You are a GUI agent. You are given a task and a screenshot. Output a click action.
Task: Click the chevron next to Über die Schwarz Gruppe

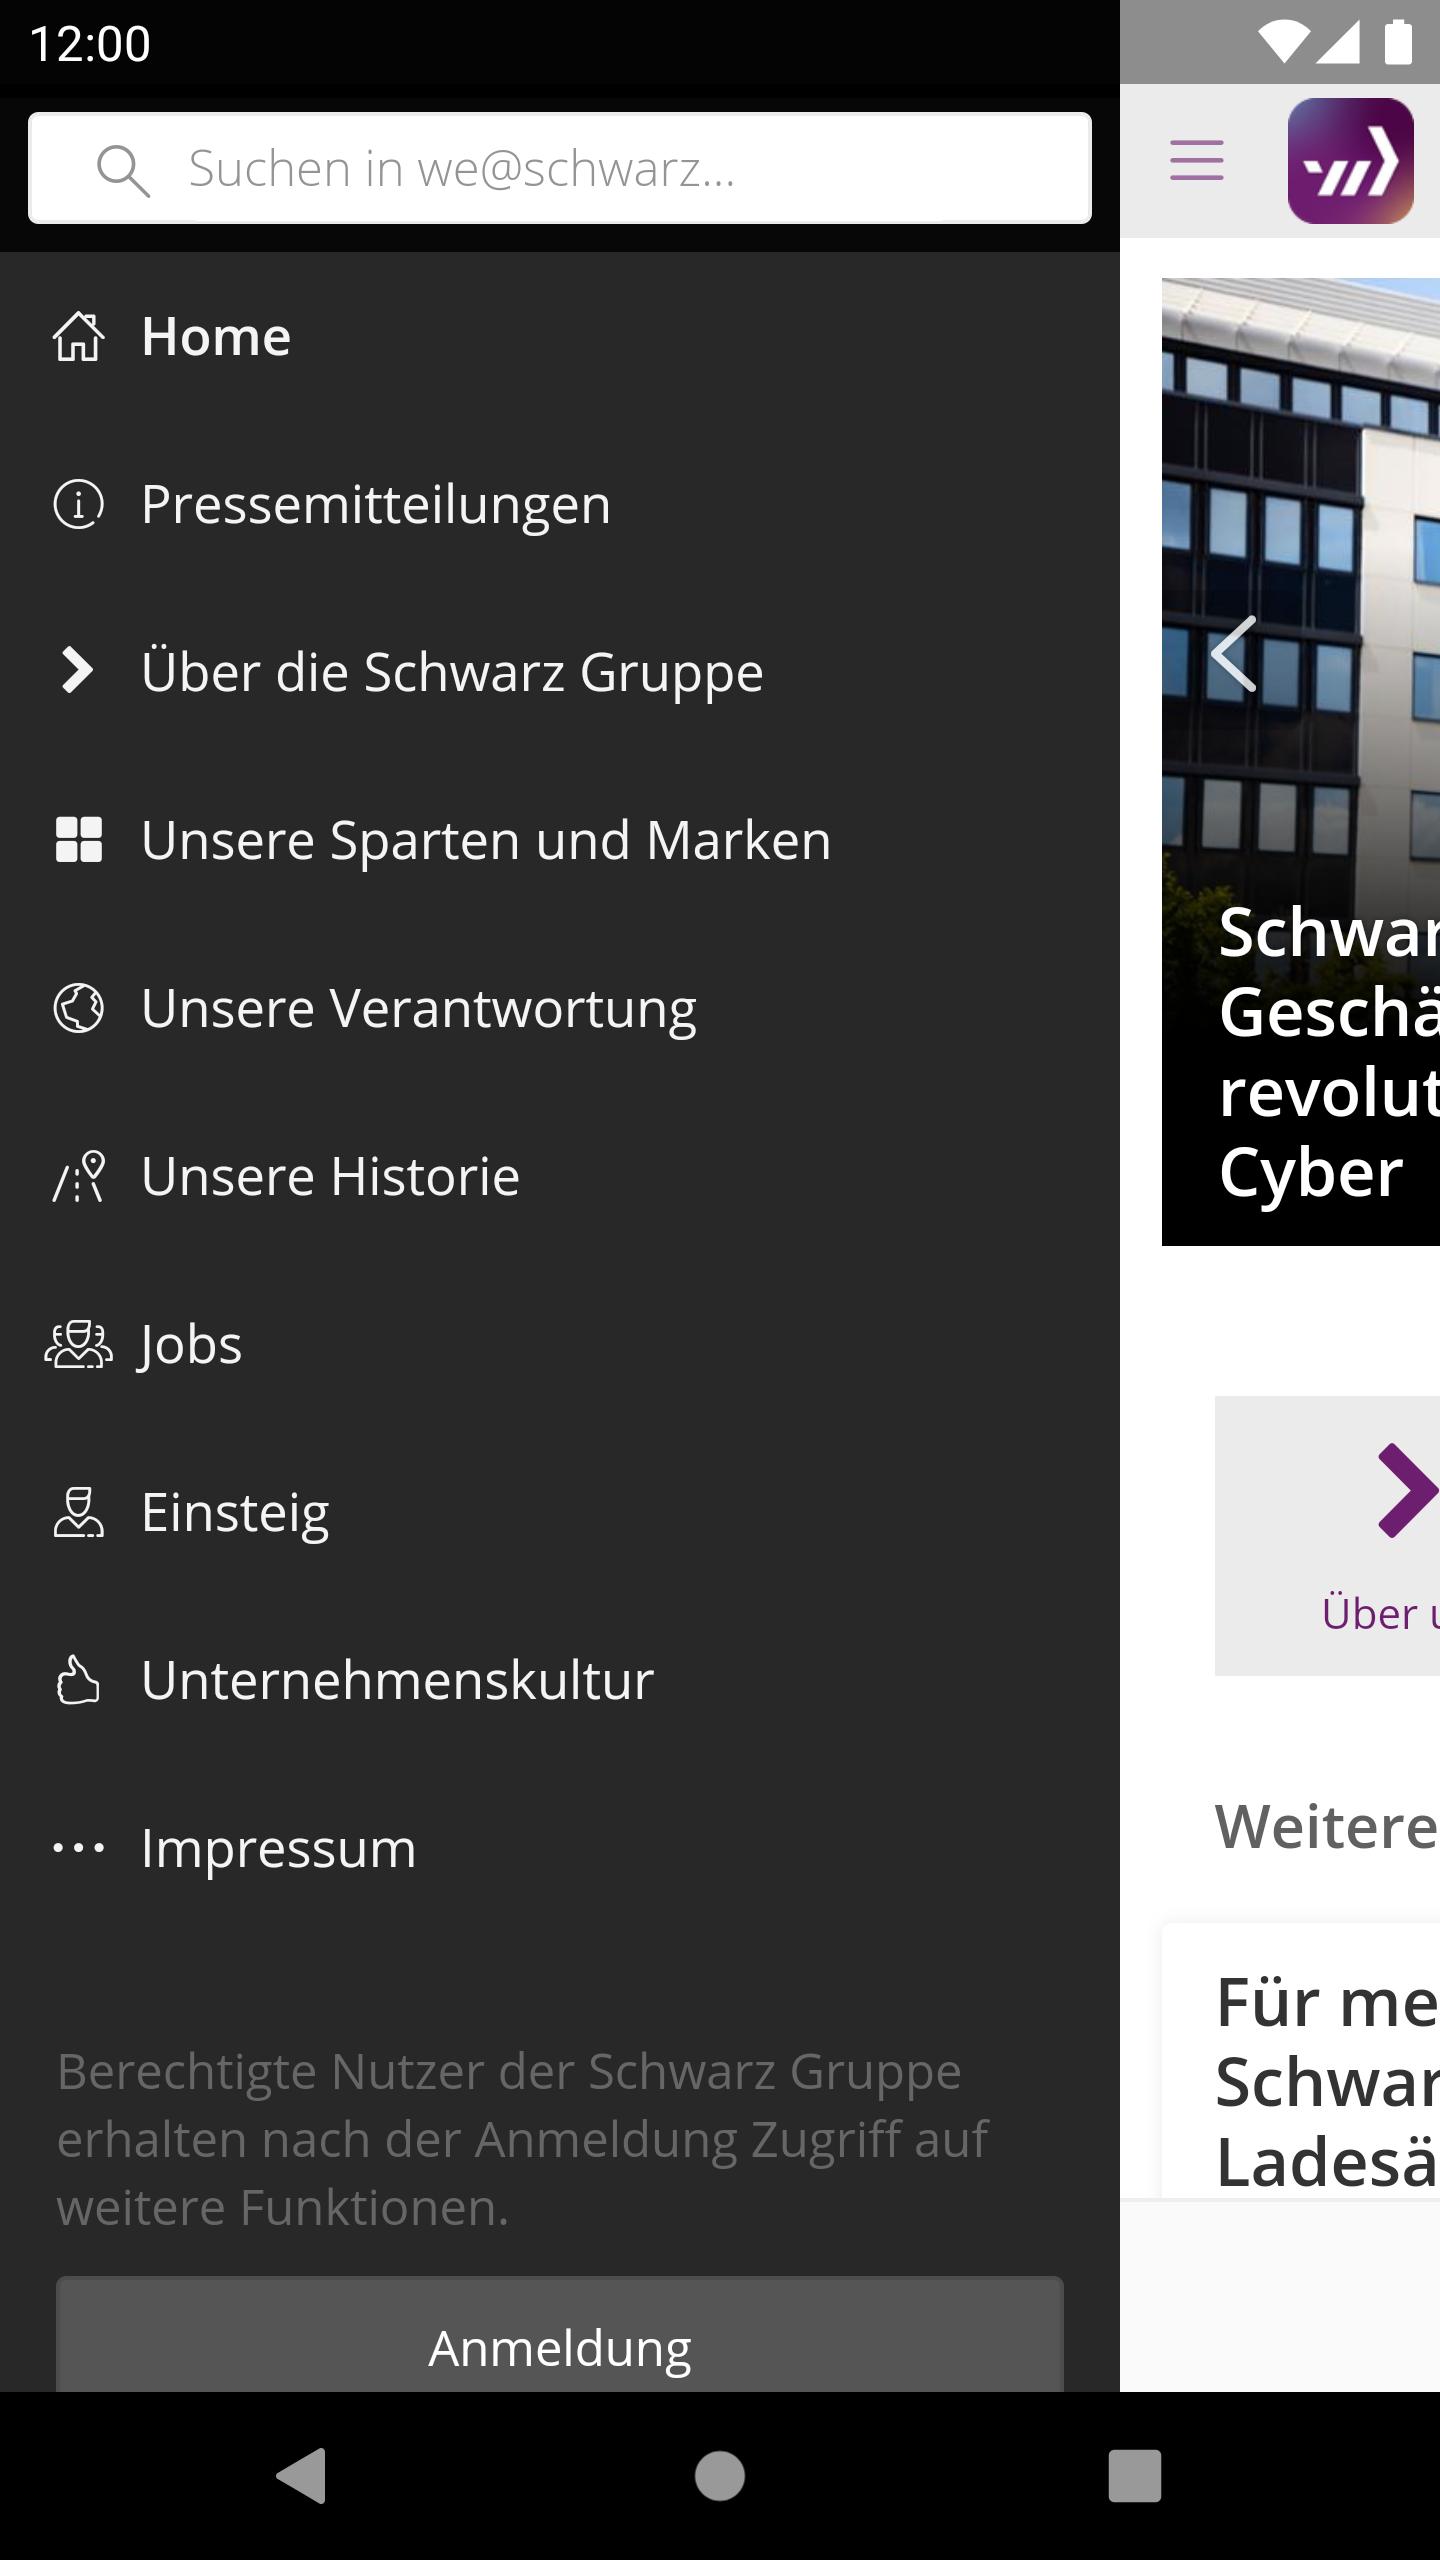(77, 671)
